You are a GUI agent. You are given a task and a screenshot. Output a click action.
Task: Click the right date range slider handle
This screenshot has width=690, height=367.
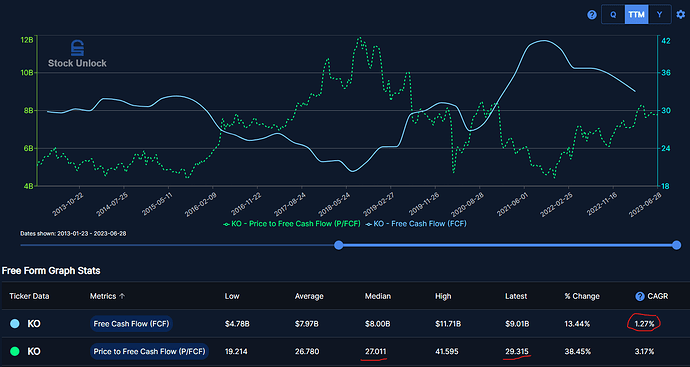coord(677,245)
